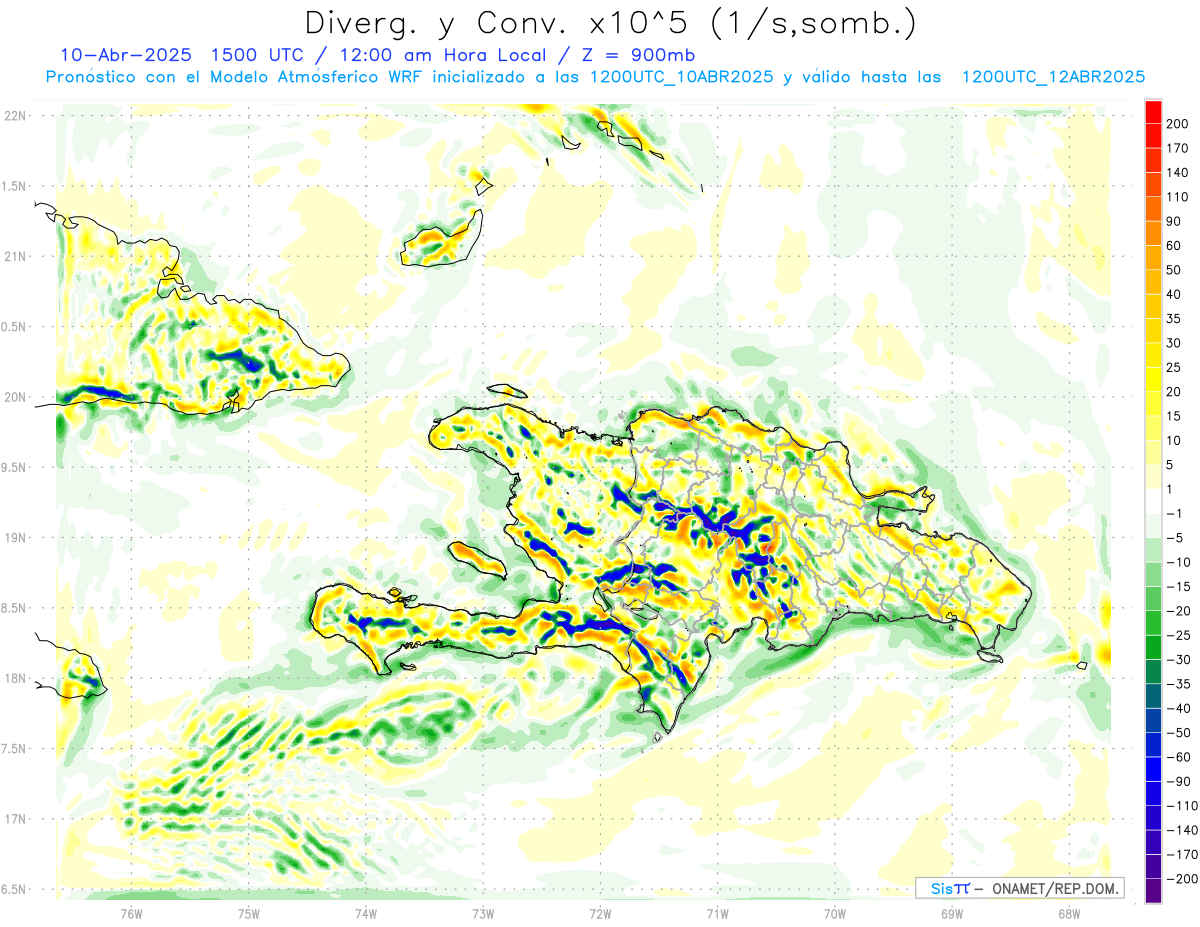Click the '19N' latitude label
1200x927 pixels.
14,538
